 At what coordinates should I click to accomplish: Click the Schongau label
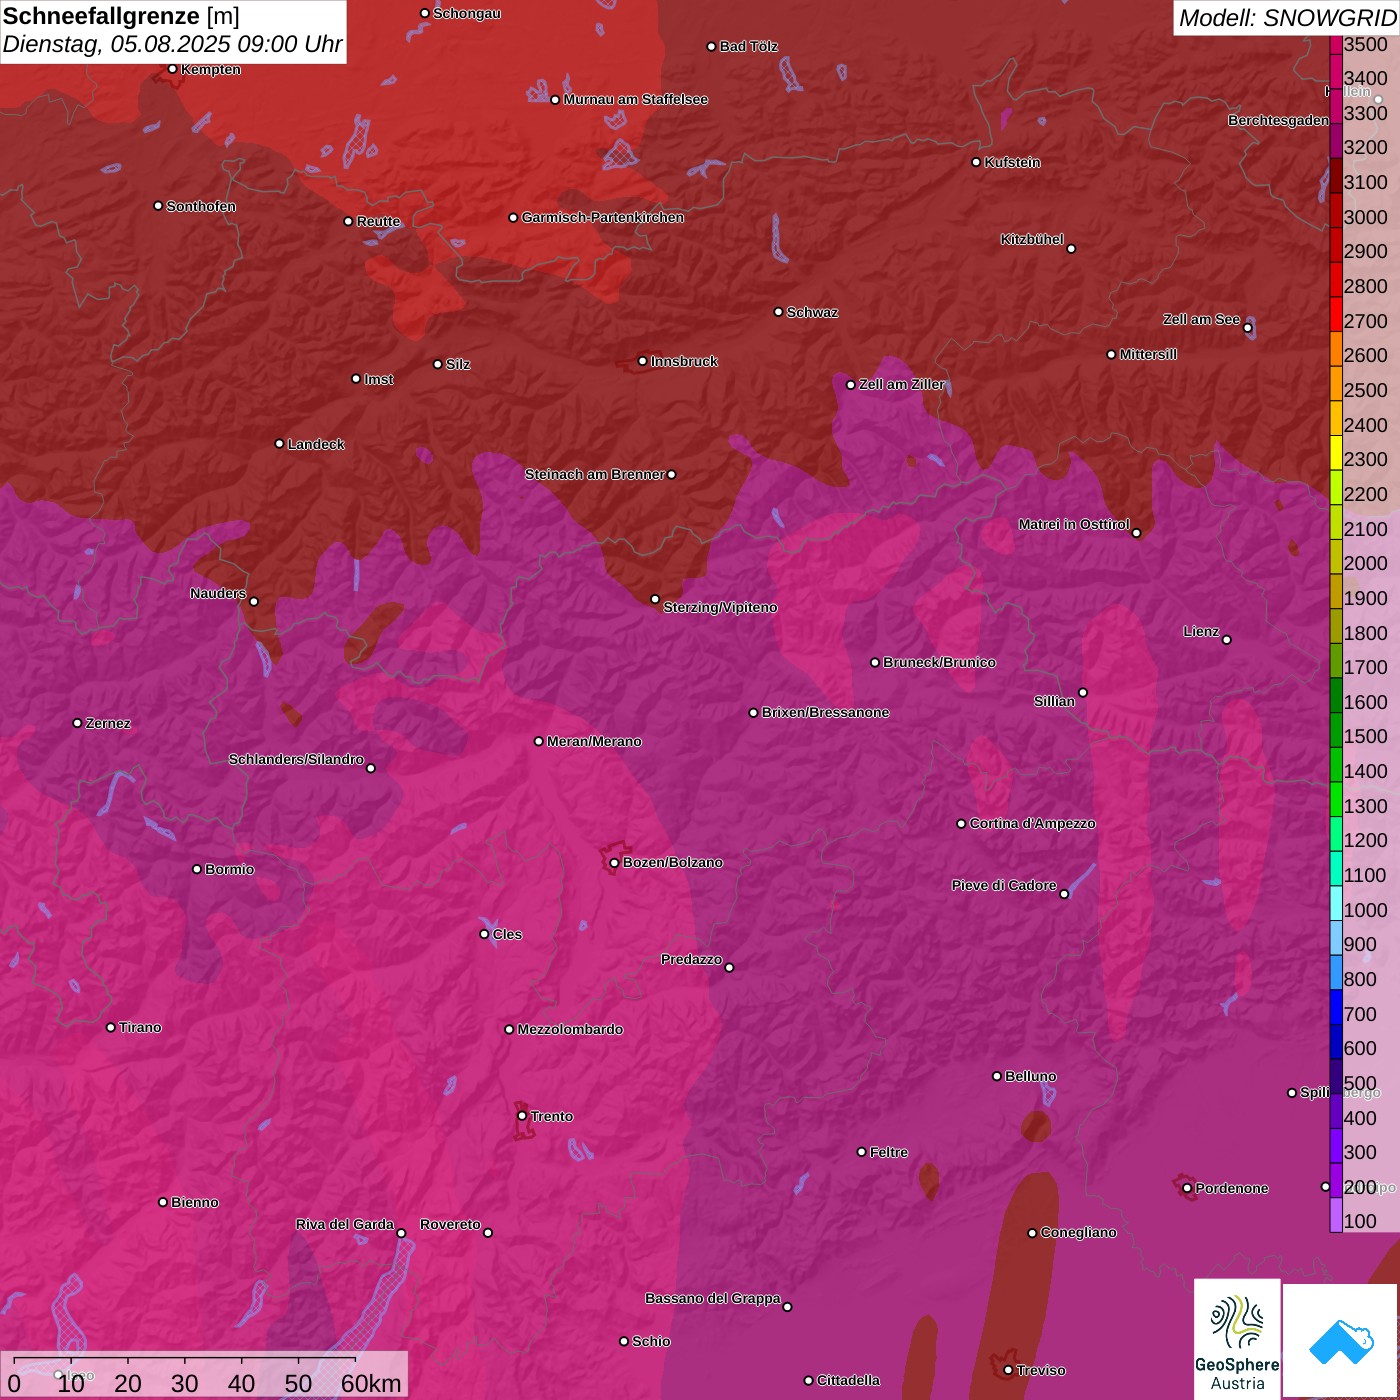[x=467, y=13]
